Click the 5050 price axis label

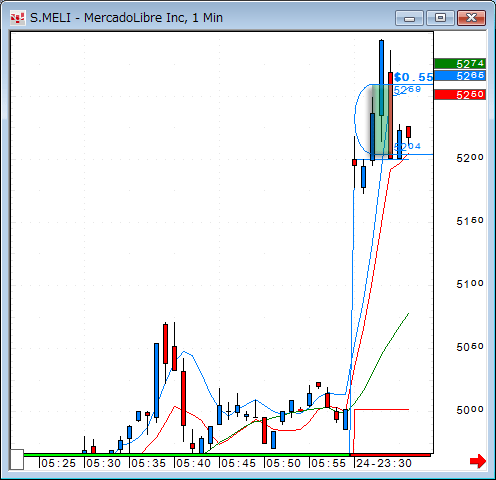click(x=470, y=347)
